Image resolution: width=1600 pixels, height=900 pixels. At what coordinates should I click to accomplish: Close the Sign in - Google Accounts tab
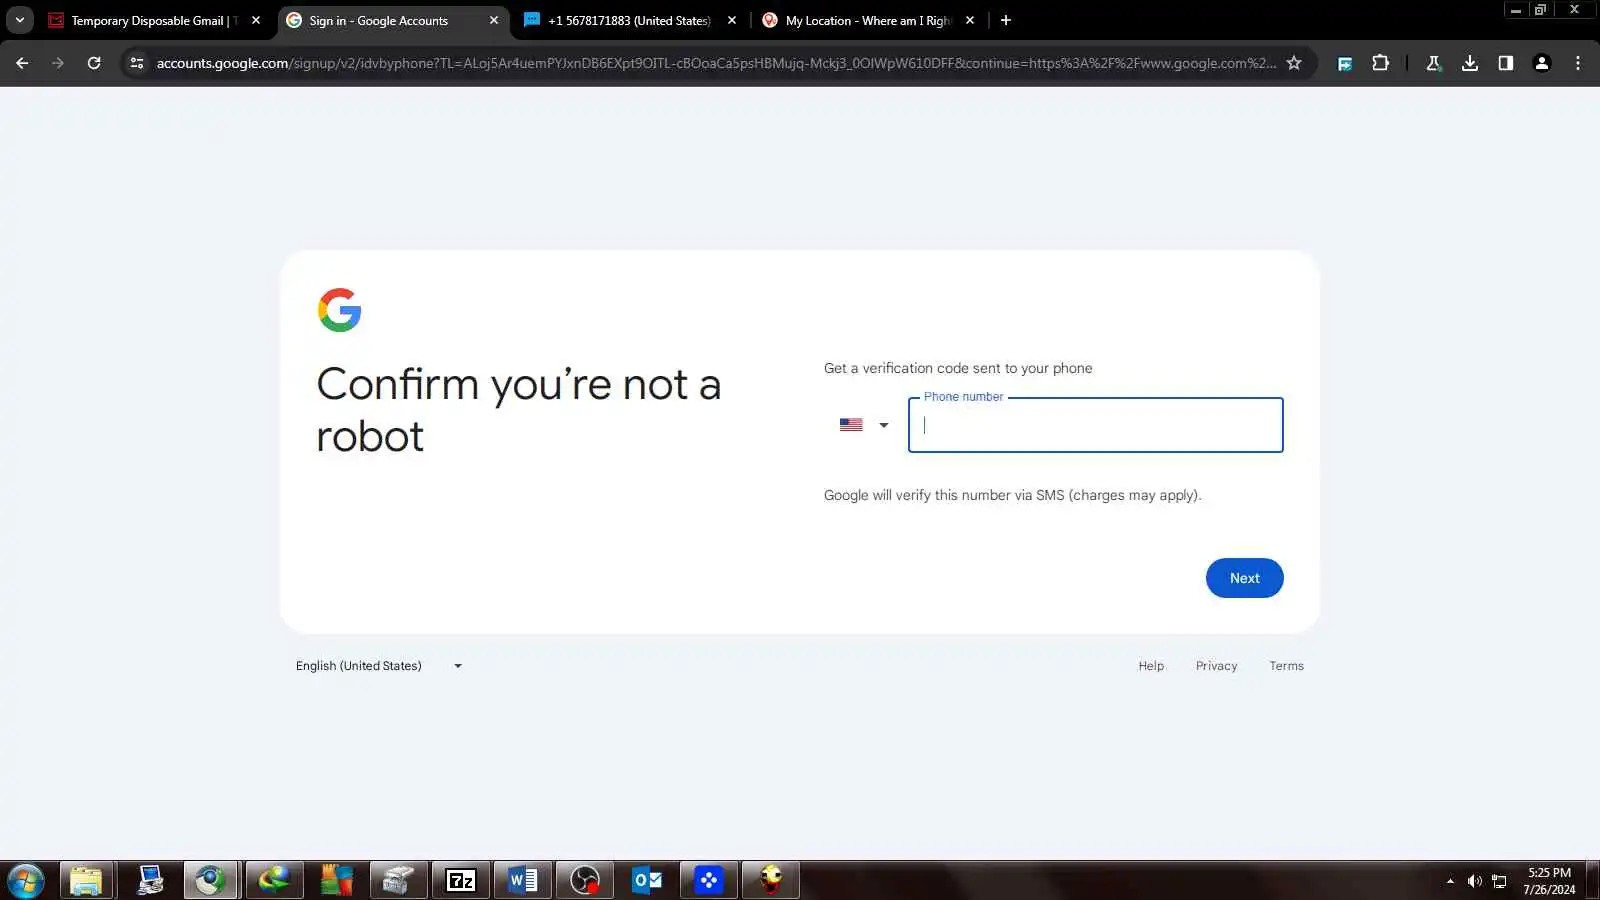coord(494,20)
